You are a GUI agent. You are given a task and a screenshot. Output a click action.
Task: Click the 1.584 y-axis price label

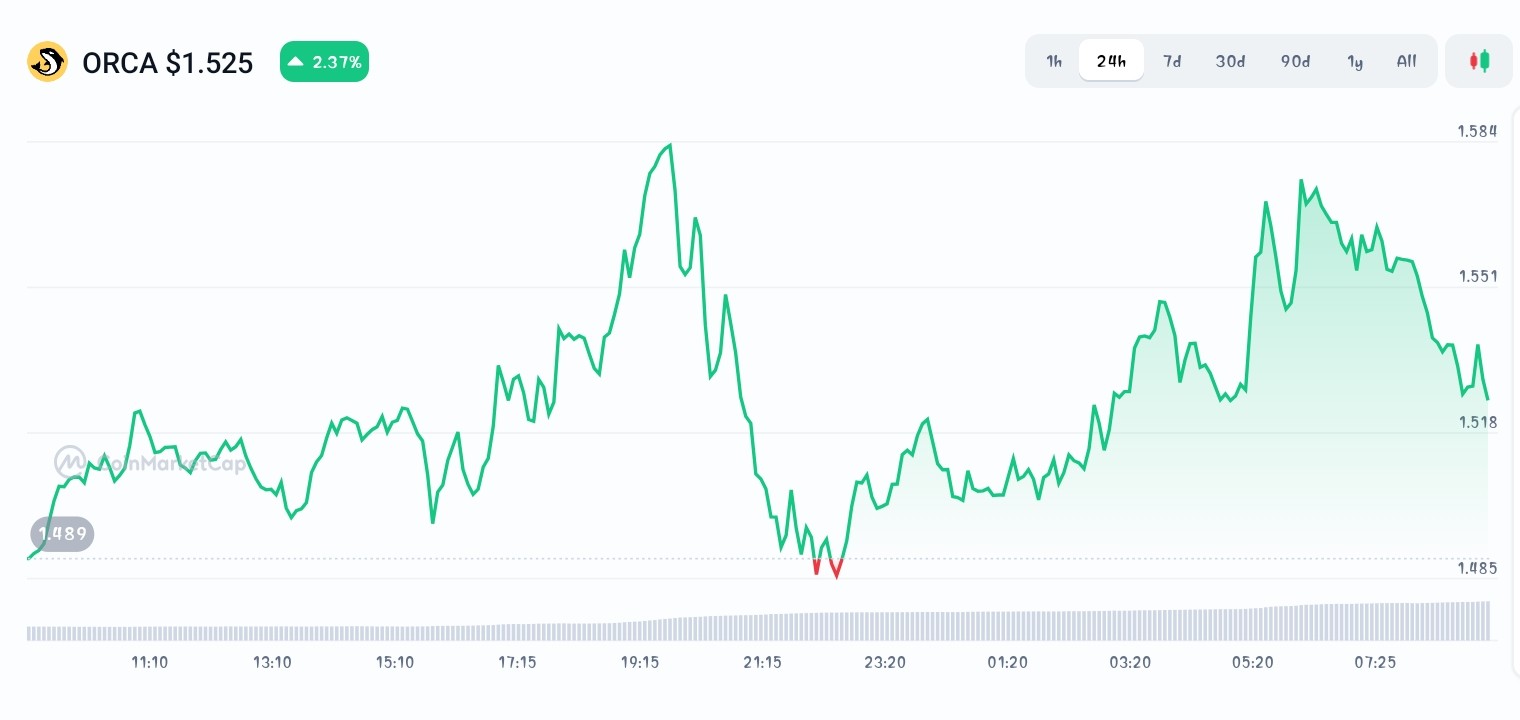[1477, 131]
